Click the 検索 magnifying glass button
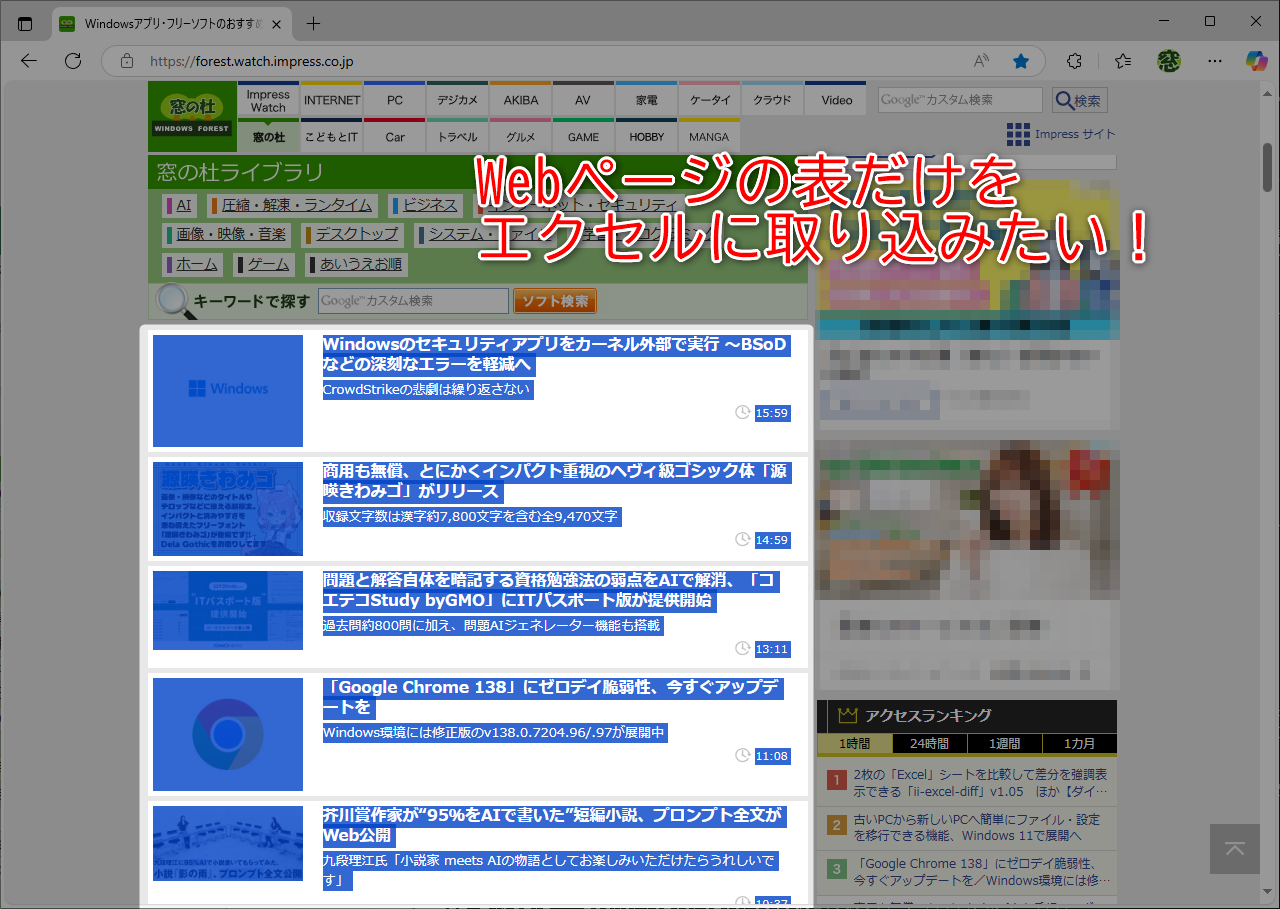 coord(1077,99)
